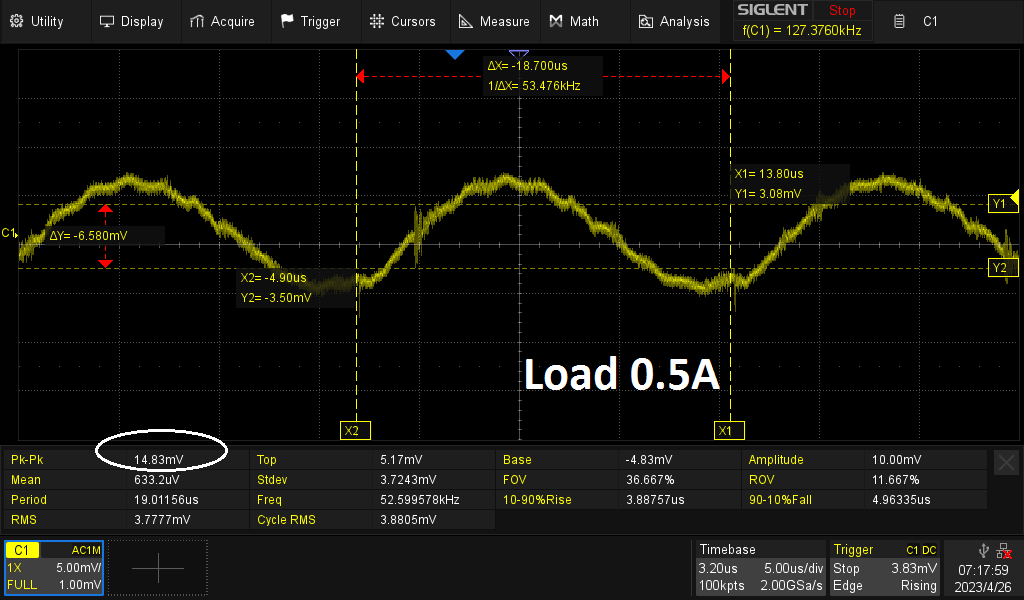Select the X2 cursor handle
This screenshot has height=600, width=1024.
pyautogui.click(x=355, y=431)
